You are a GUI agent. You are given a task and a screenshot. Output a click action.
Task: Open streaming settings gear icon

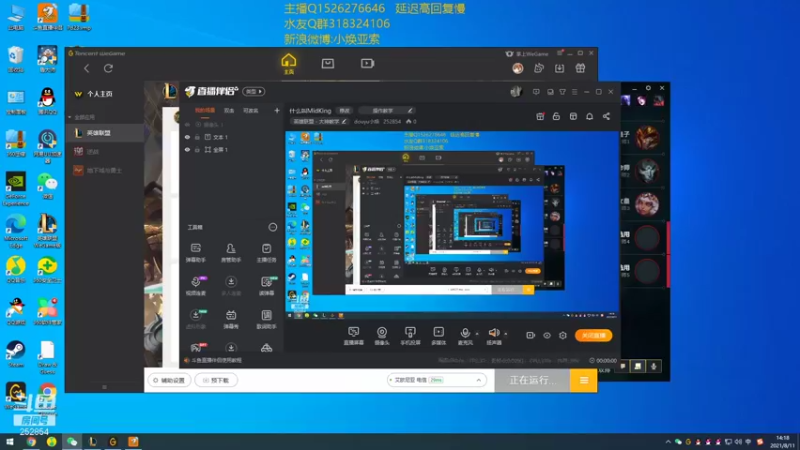(x=563, y=336)
